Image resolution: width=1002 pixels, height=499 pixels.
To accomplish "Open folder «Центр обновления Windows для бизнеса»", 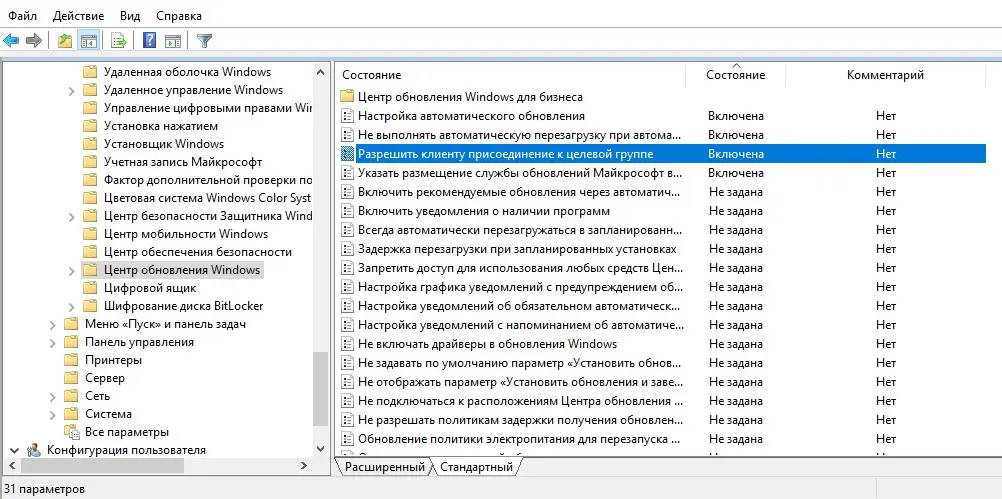I will coord(470,97).
